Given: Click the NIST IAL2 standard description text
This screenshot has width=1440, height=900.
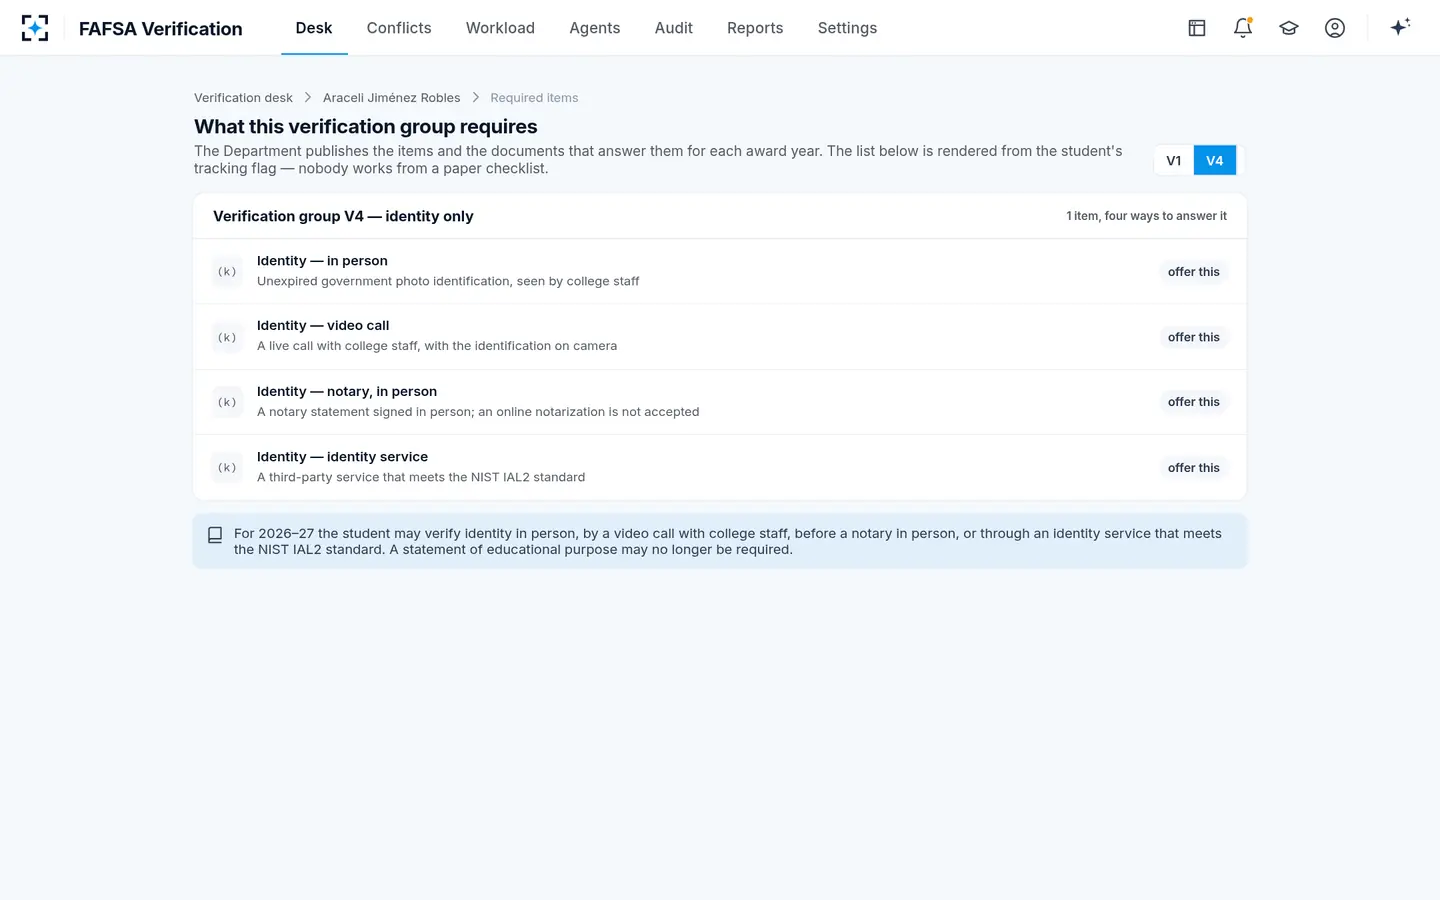Looking at the screenshot, I should point(421,477).
